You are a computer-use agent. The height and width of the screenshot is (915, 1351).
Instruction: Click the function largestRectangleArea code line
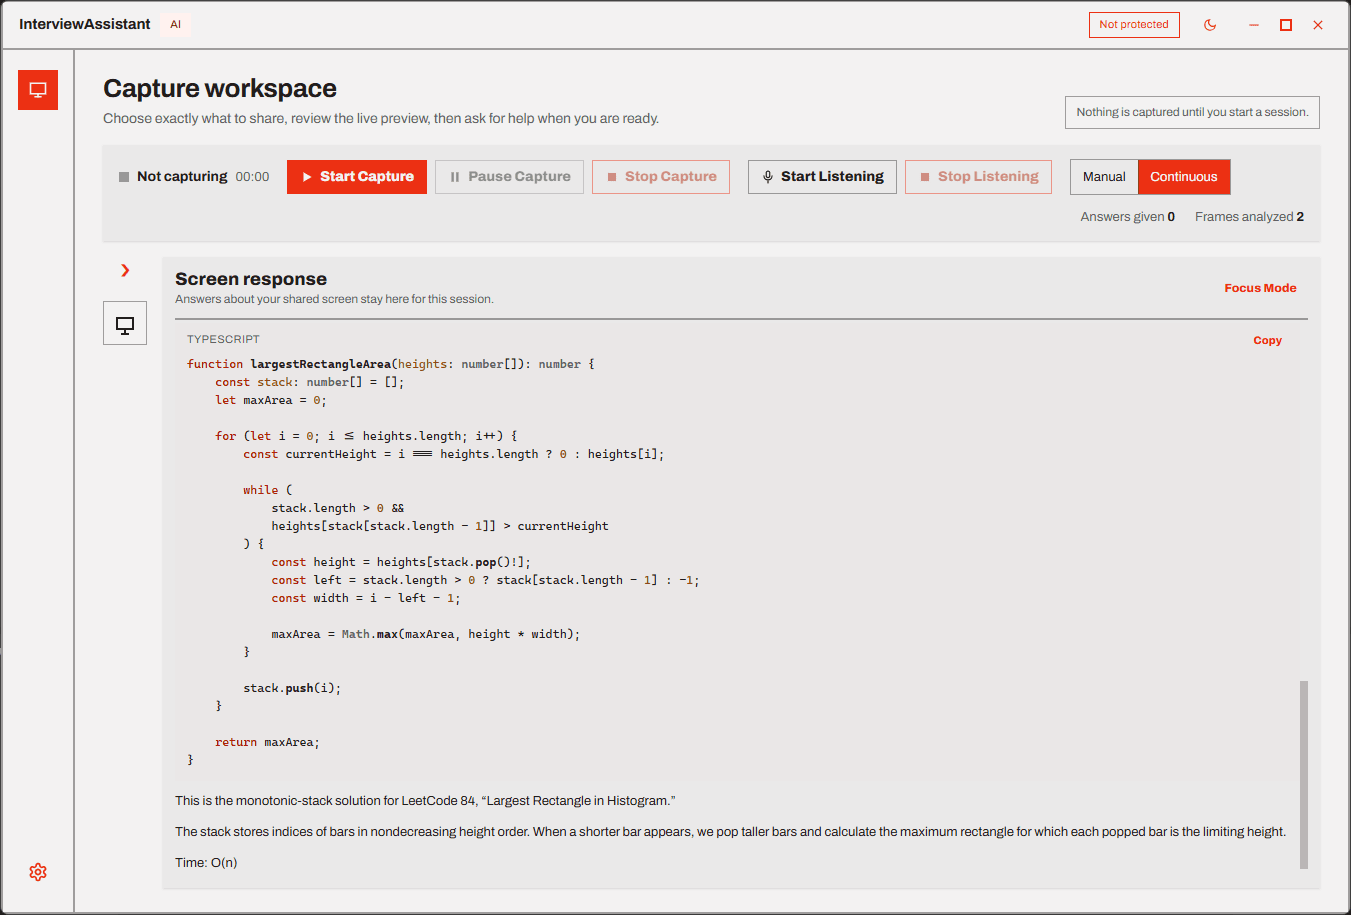[x=391, y=364]
